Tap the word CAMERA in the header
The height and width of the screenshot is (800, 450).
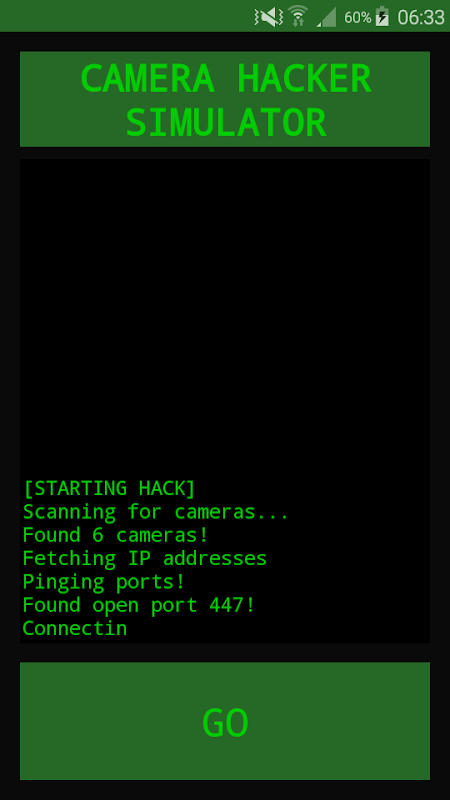click(x=147, y=79)
